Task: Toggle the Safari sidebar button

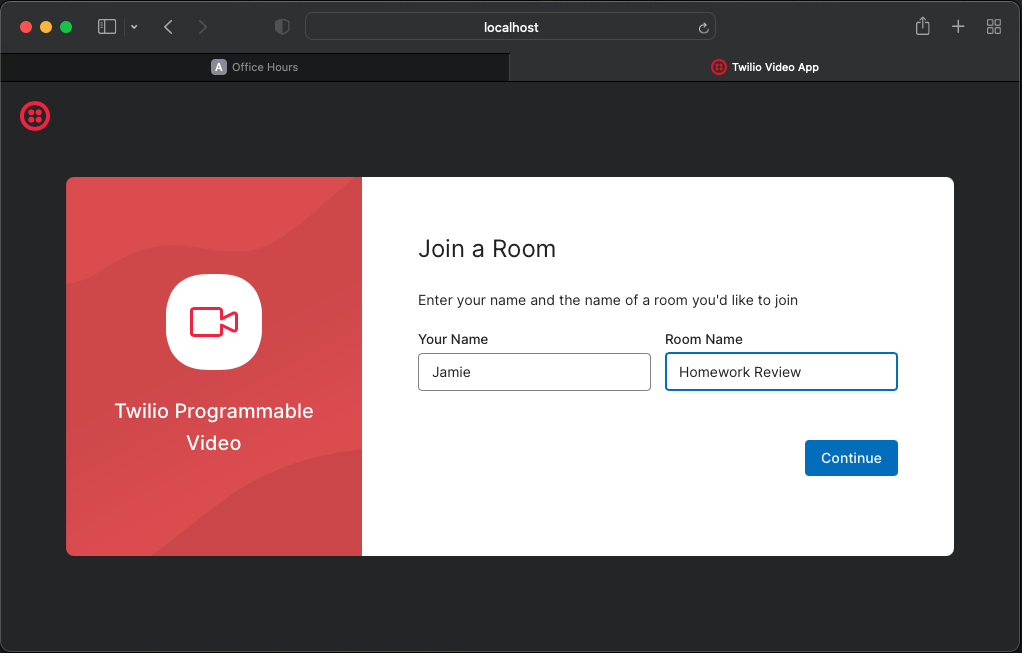Action: (107, 27)
